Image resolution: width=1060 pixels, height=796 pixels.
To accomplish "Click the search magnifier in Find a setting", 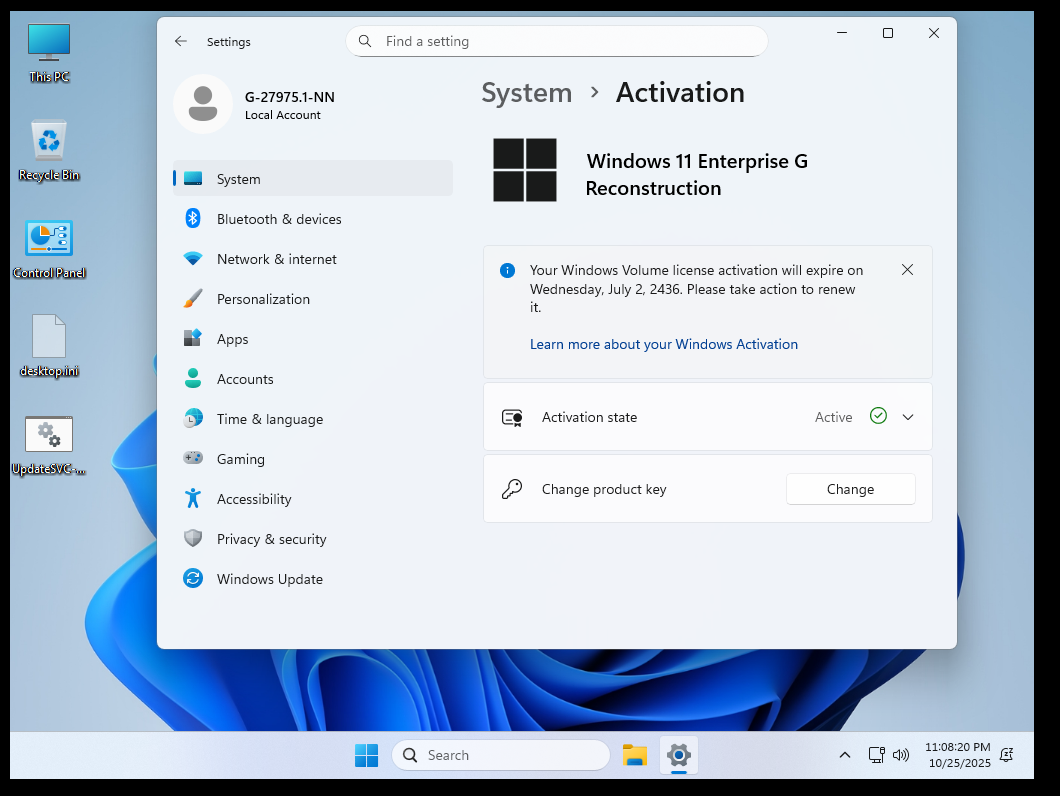I will 365,41.
